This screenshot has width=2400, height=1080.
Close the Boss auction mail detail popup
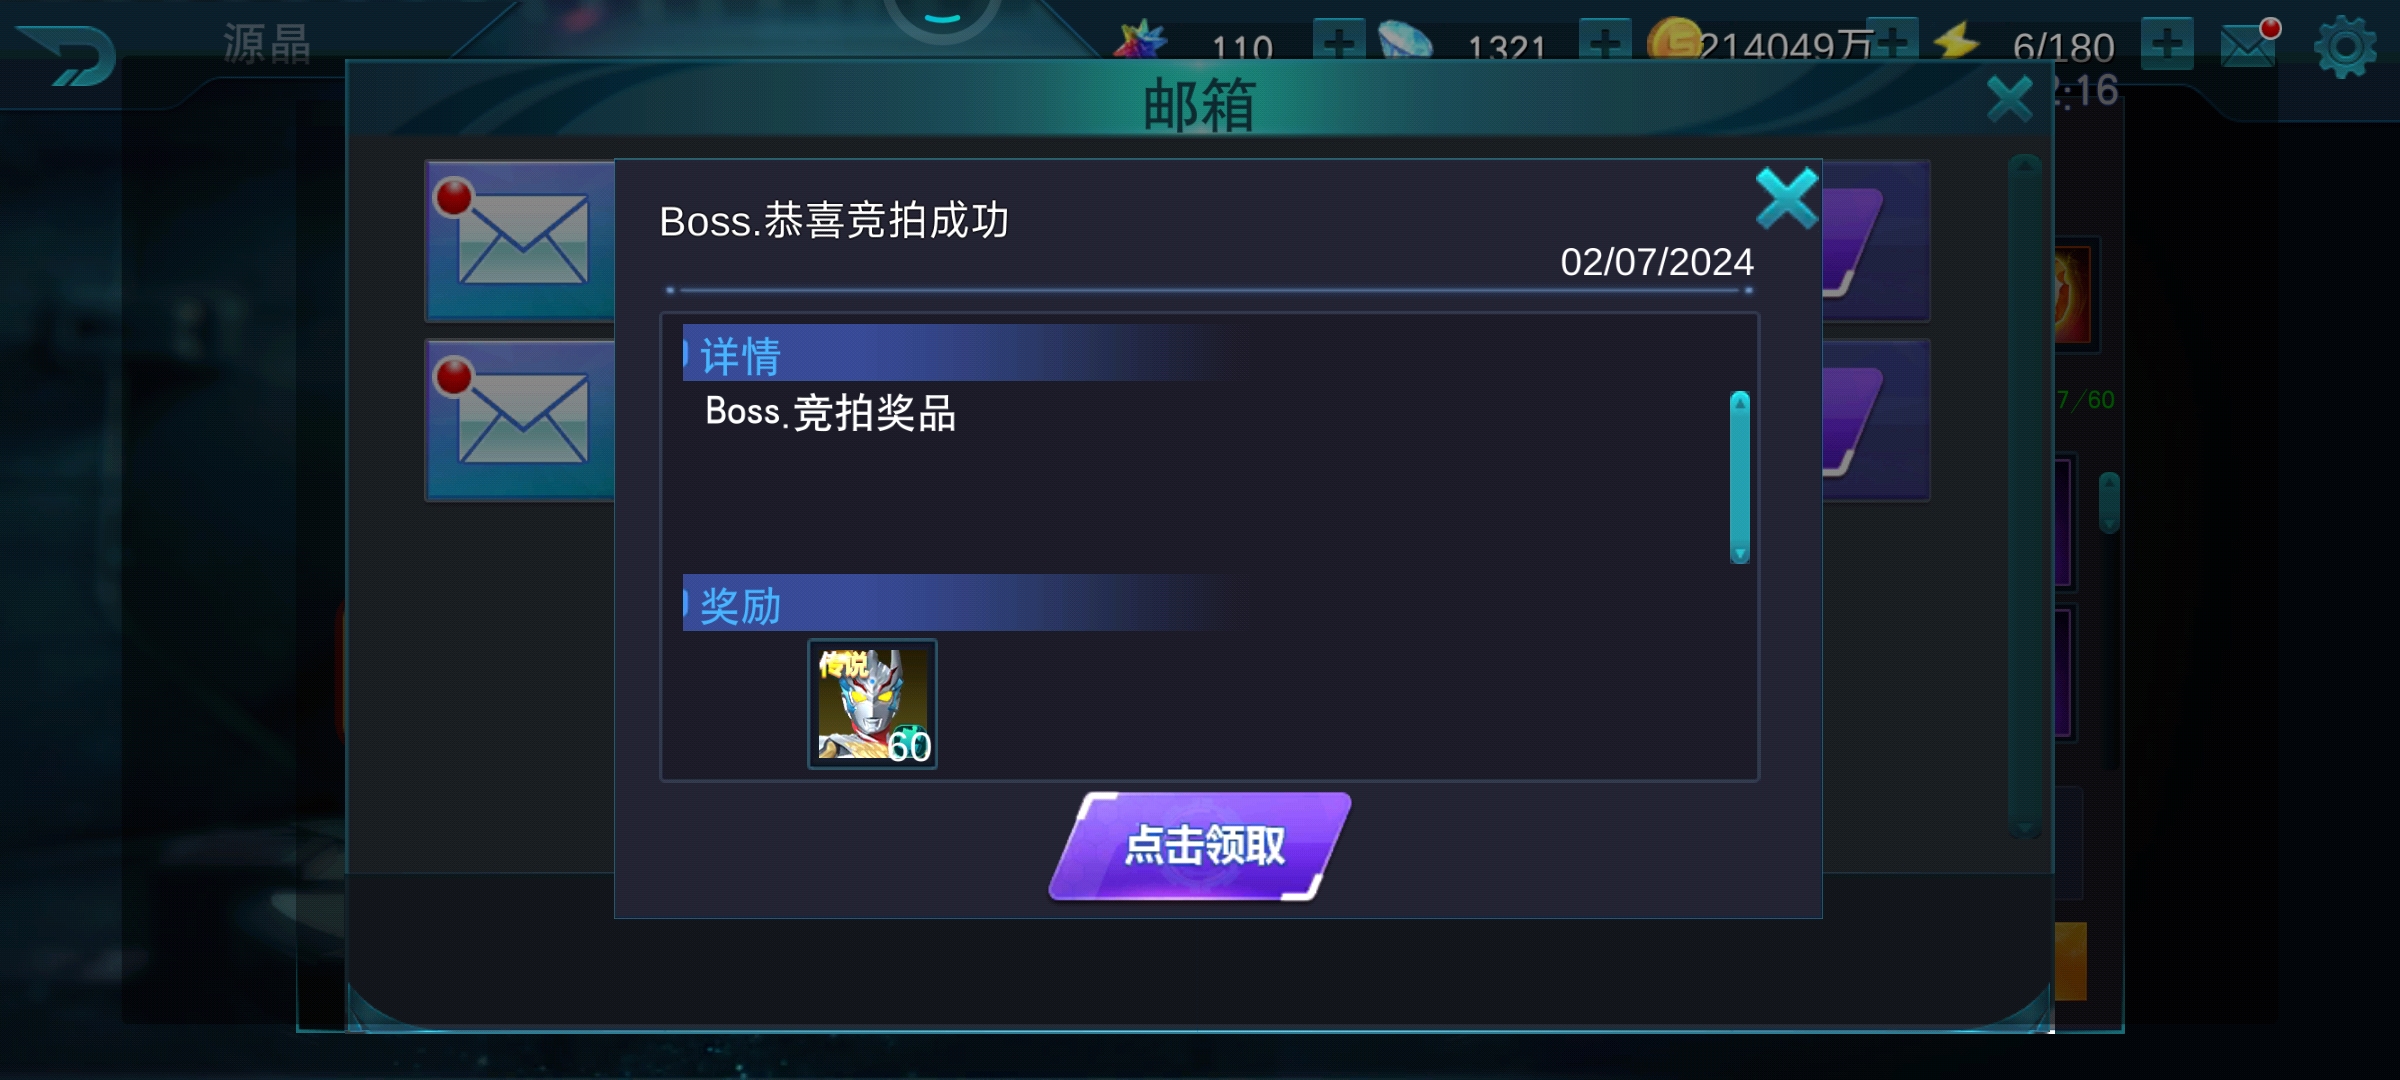(x=1786, y=198)
